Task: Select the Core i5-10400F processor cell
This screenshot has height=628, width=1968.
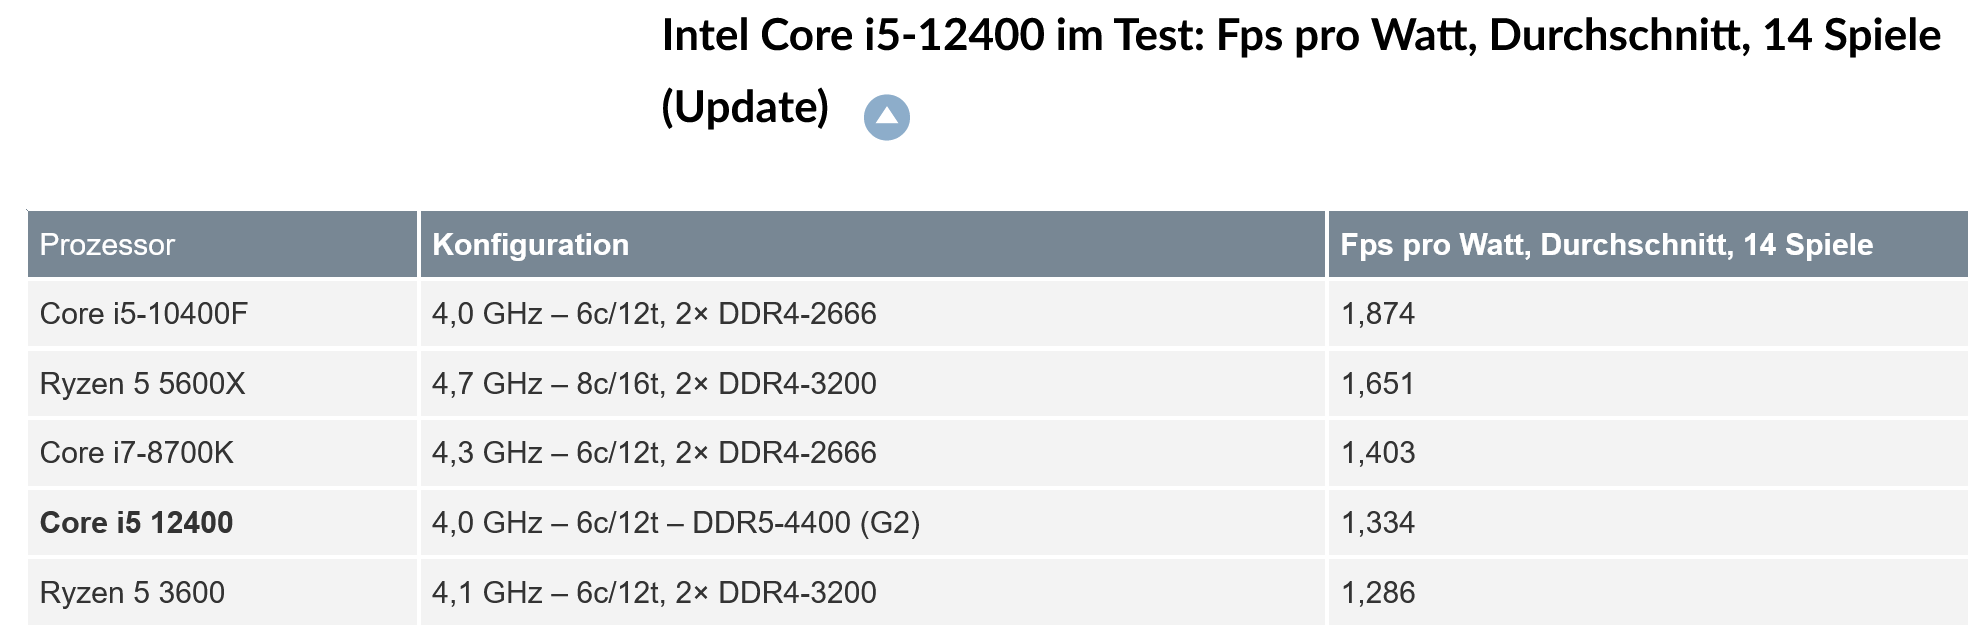Action: pyautogui.click(x=222, y=314)
